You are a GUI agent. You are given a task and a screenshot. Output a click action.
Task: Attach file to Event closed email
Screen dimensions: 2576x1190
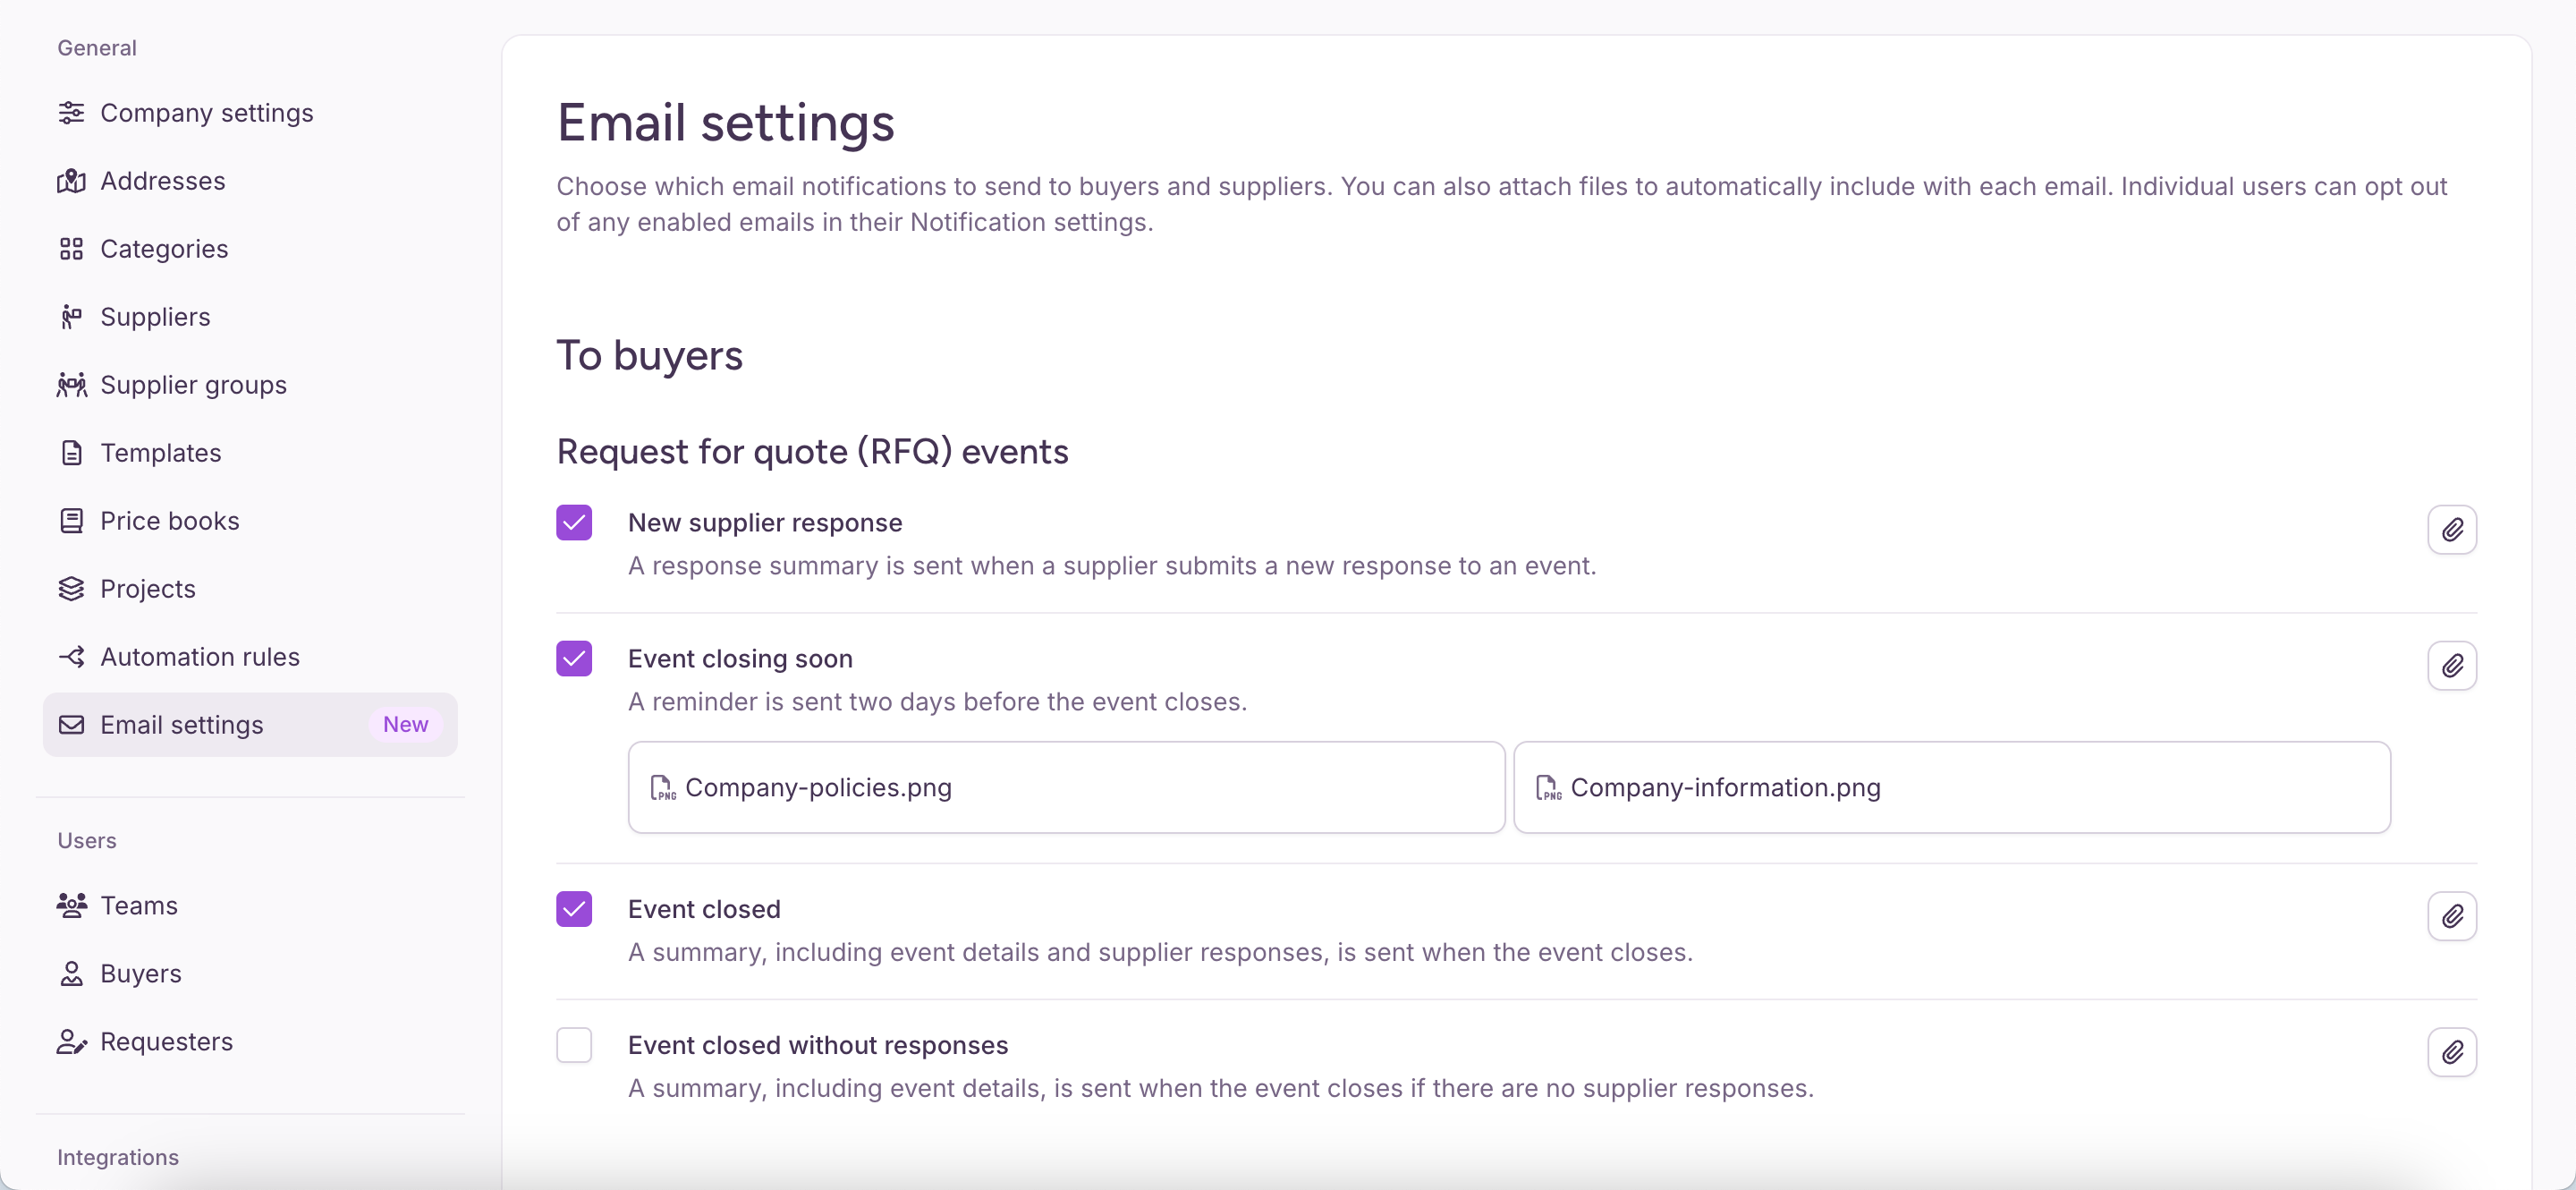pyautogui.click(x=2452, y=916)
